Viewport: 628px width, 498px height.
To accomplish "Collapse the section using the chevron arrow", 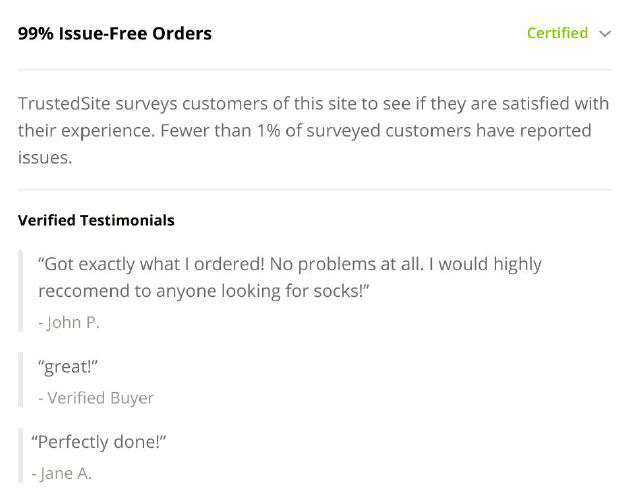I will pos(604,34).
